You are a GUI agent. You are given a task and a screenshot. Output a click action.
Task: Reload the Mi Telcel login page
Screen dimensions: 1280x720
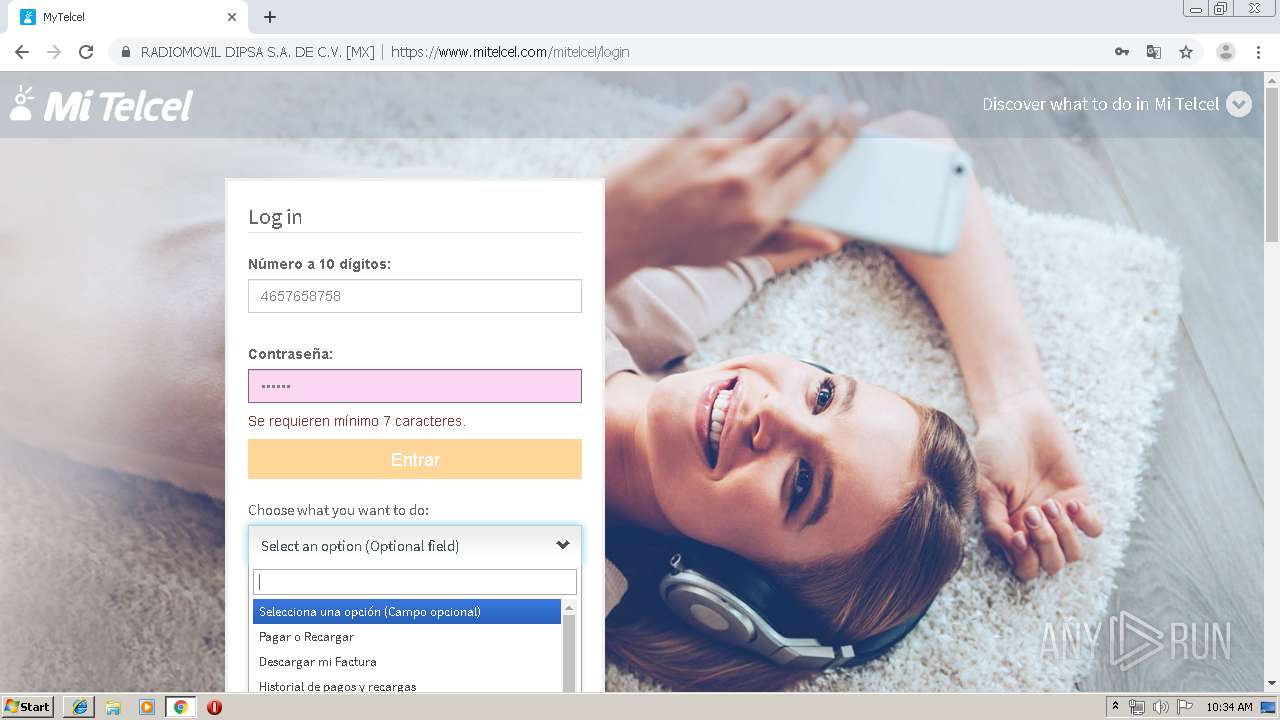(86, 52)
